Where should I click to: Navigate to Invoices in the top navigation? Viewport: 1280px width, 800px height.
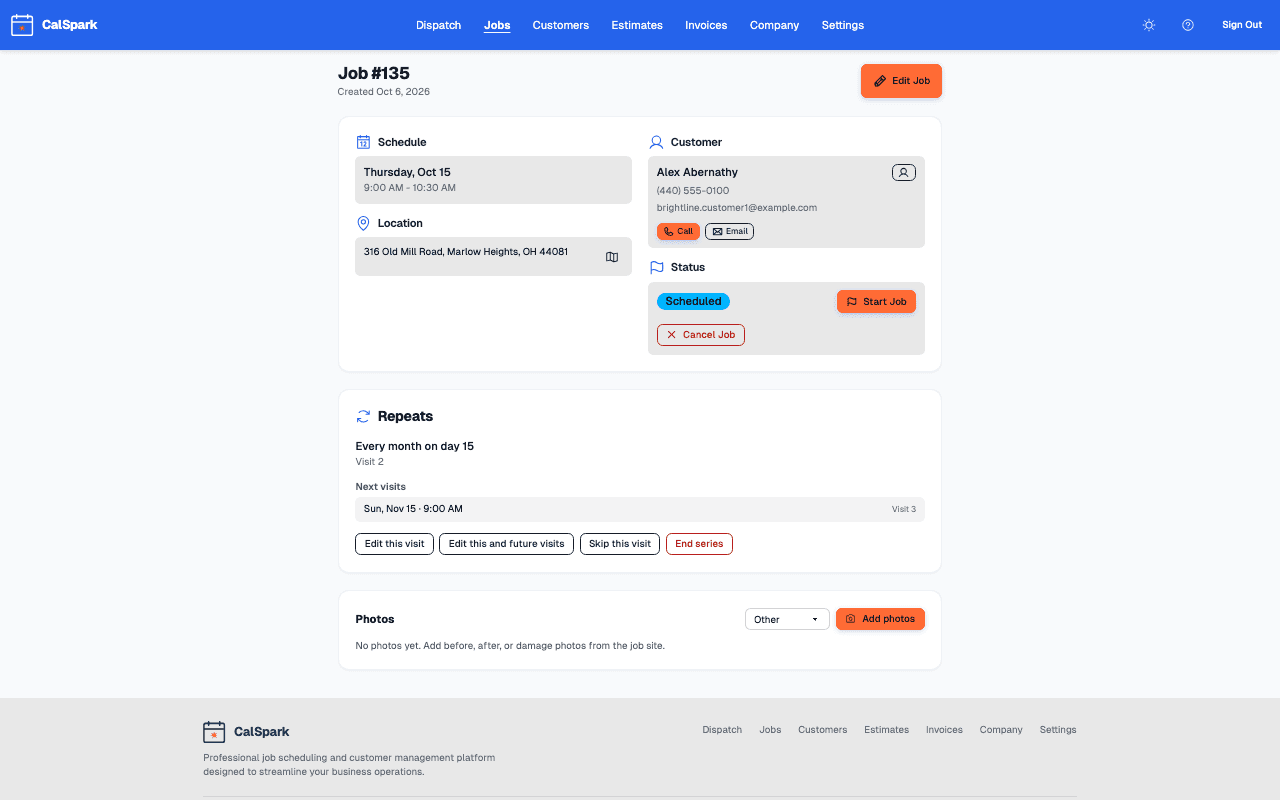coord(706,25)
